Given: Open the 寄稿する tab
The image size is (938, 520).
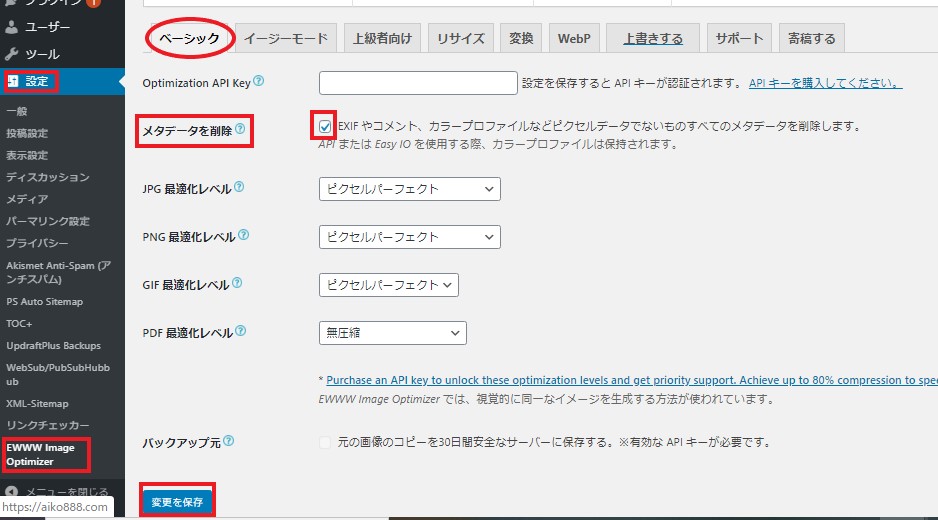Looking at the screenshot, I should [x=812, y=38].
